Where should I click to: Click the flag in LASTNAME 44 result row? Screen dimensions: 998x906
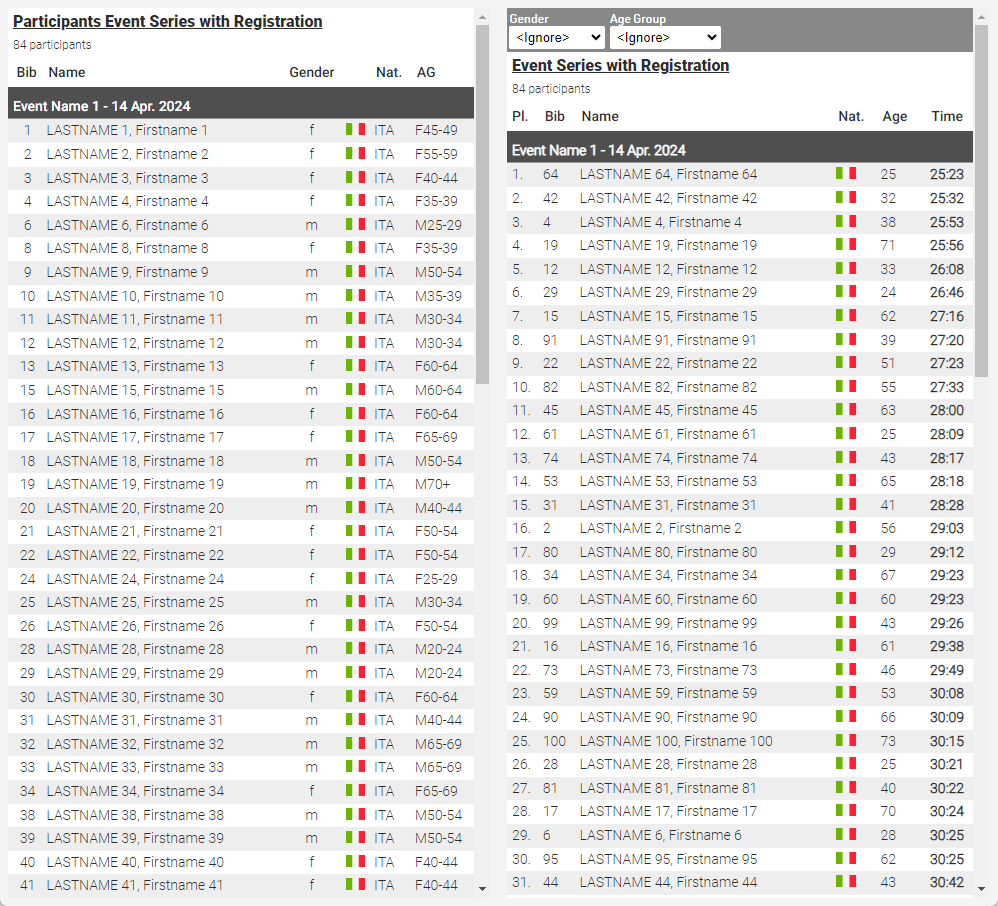846,882
